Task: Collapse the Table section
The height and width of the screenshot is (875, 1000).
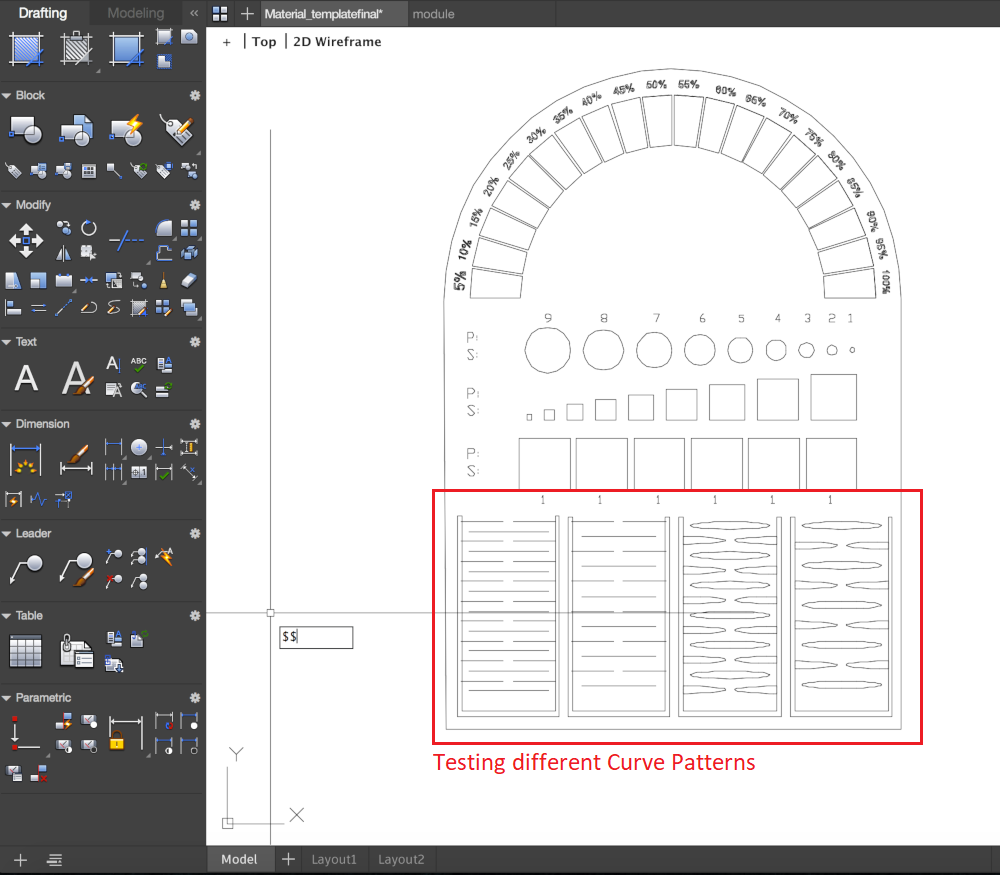Action: tap(6, 616)
